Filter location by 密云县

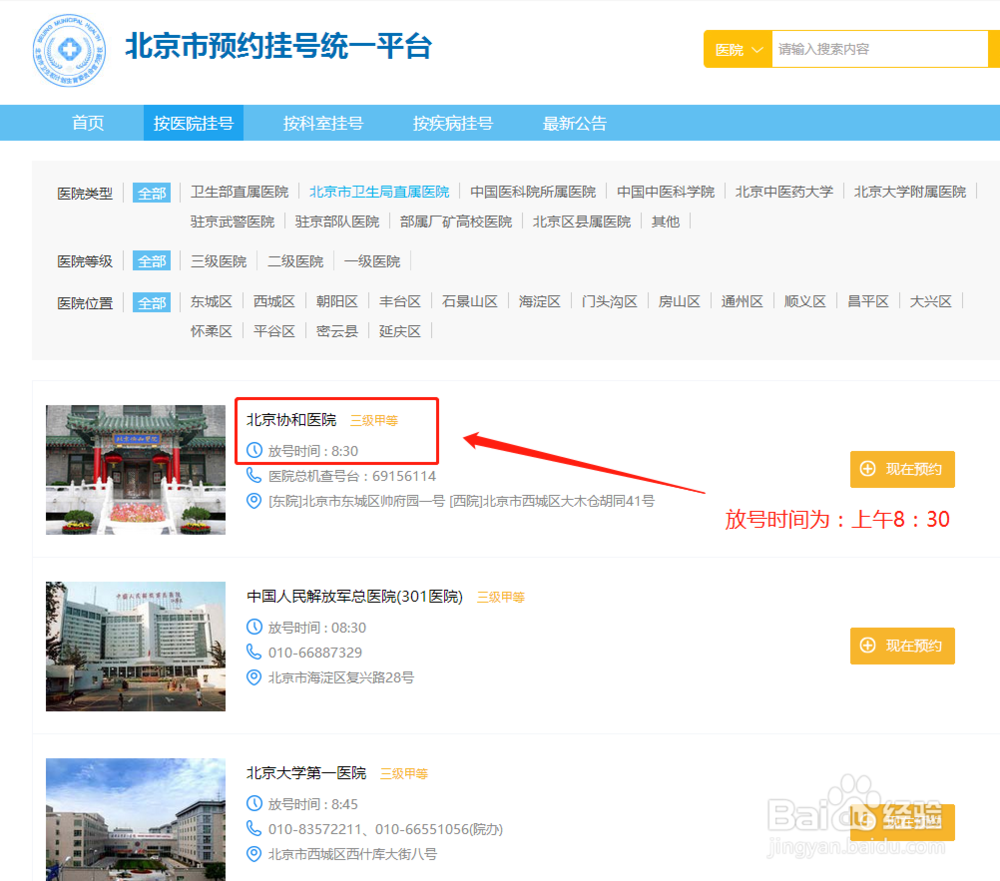(x=337, y=331)
